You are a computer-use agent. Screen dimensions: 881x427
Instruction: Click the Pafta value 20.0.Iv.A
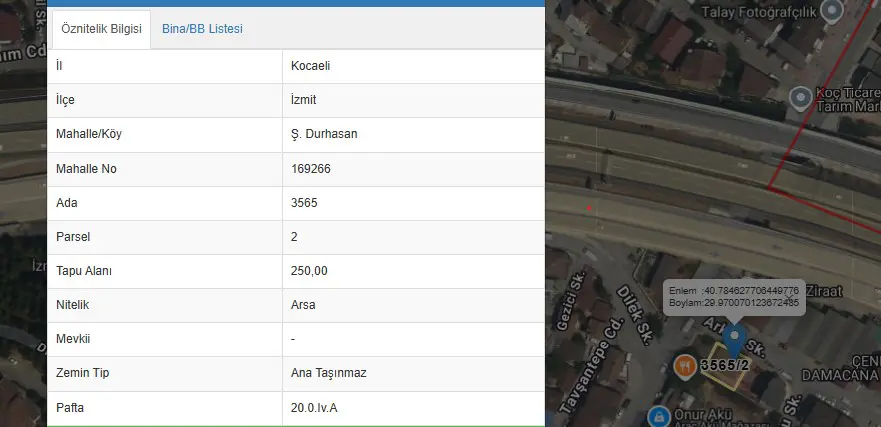(x=314, y=408)
